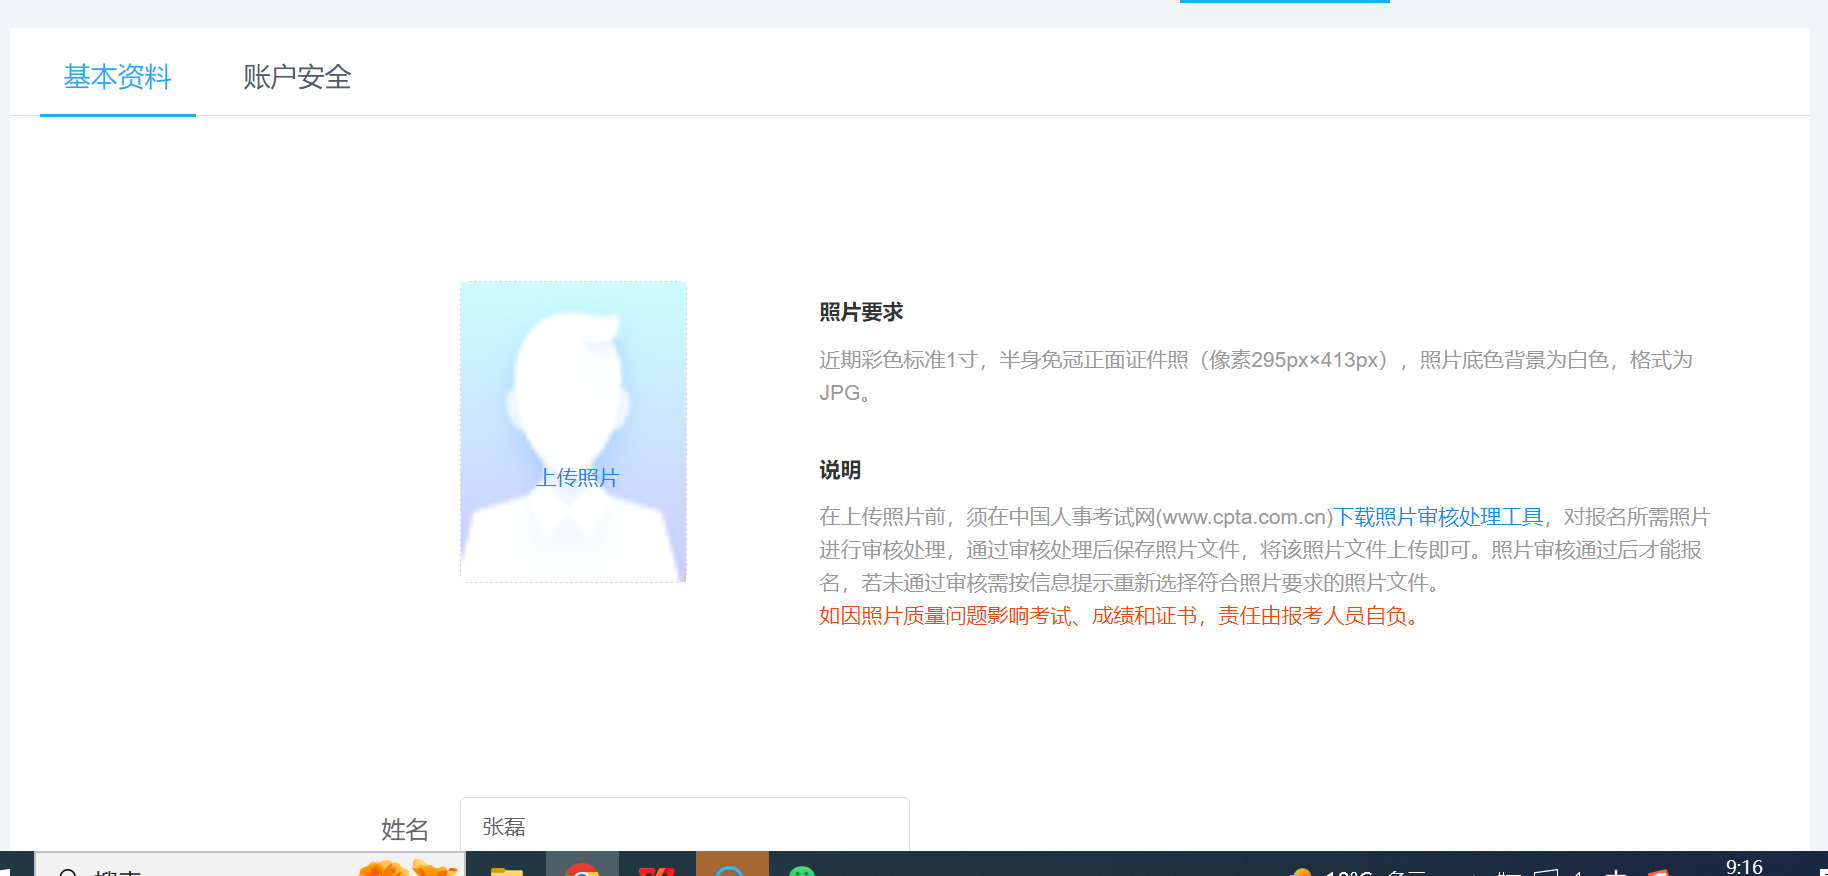This screenshot has width=1828, height=876.
Task: Click the 上传照片 upload link
Action: [577, 478]
